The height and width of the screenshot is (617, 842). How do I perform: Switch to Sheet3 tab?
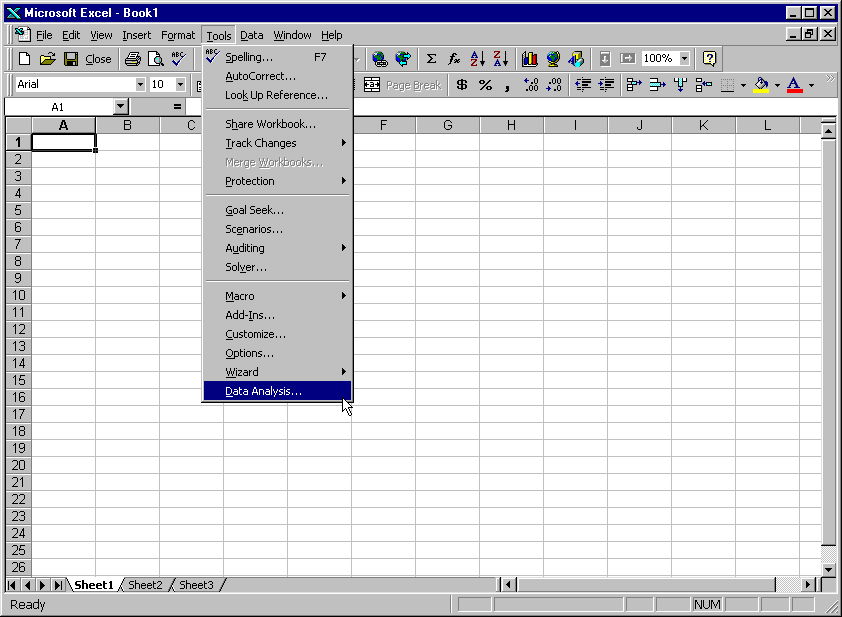click(196, 585)
